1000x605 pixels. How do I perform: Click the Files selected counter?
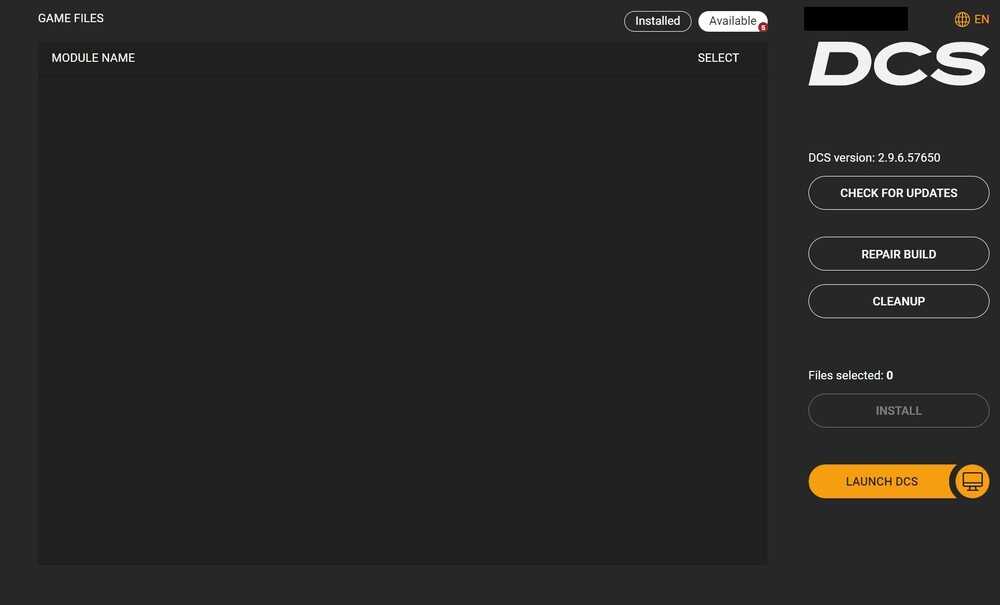850,375
